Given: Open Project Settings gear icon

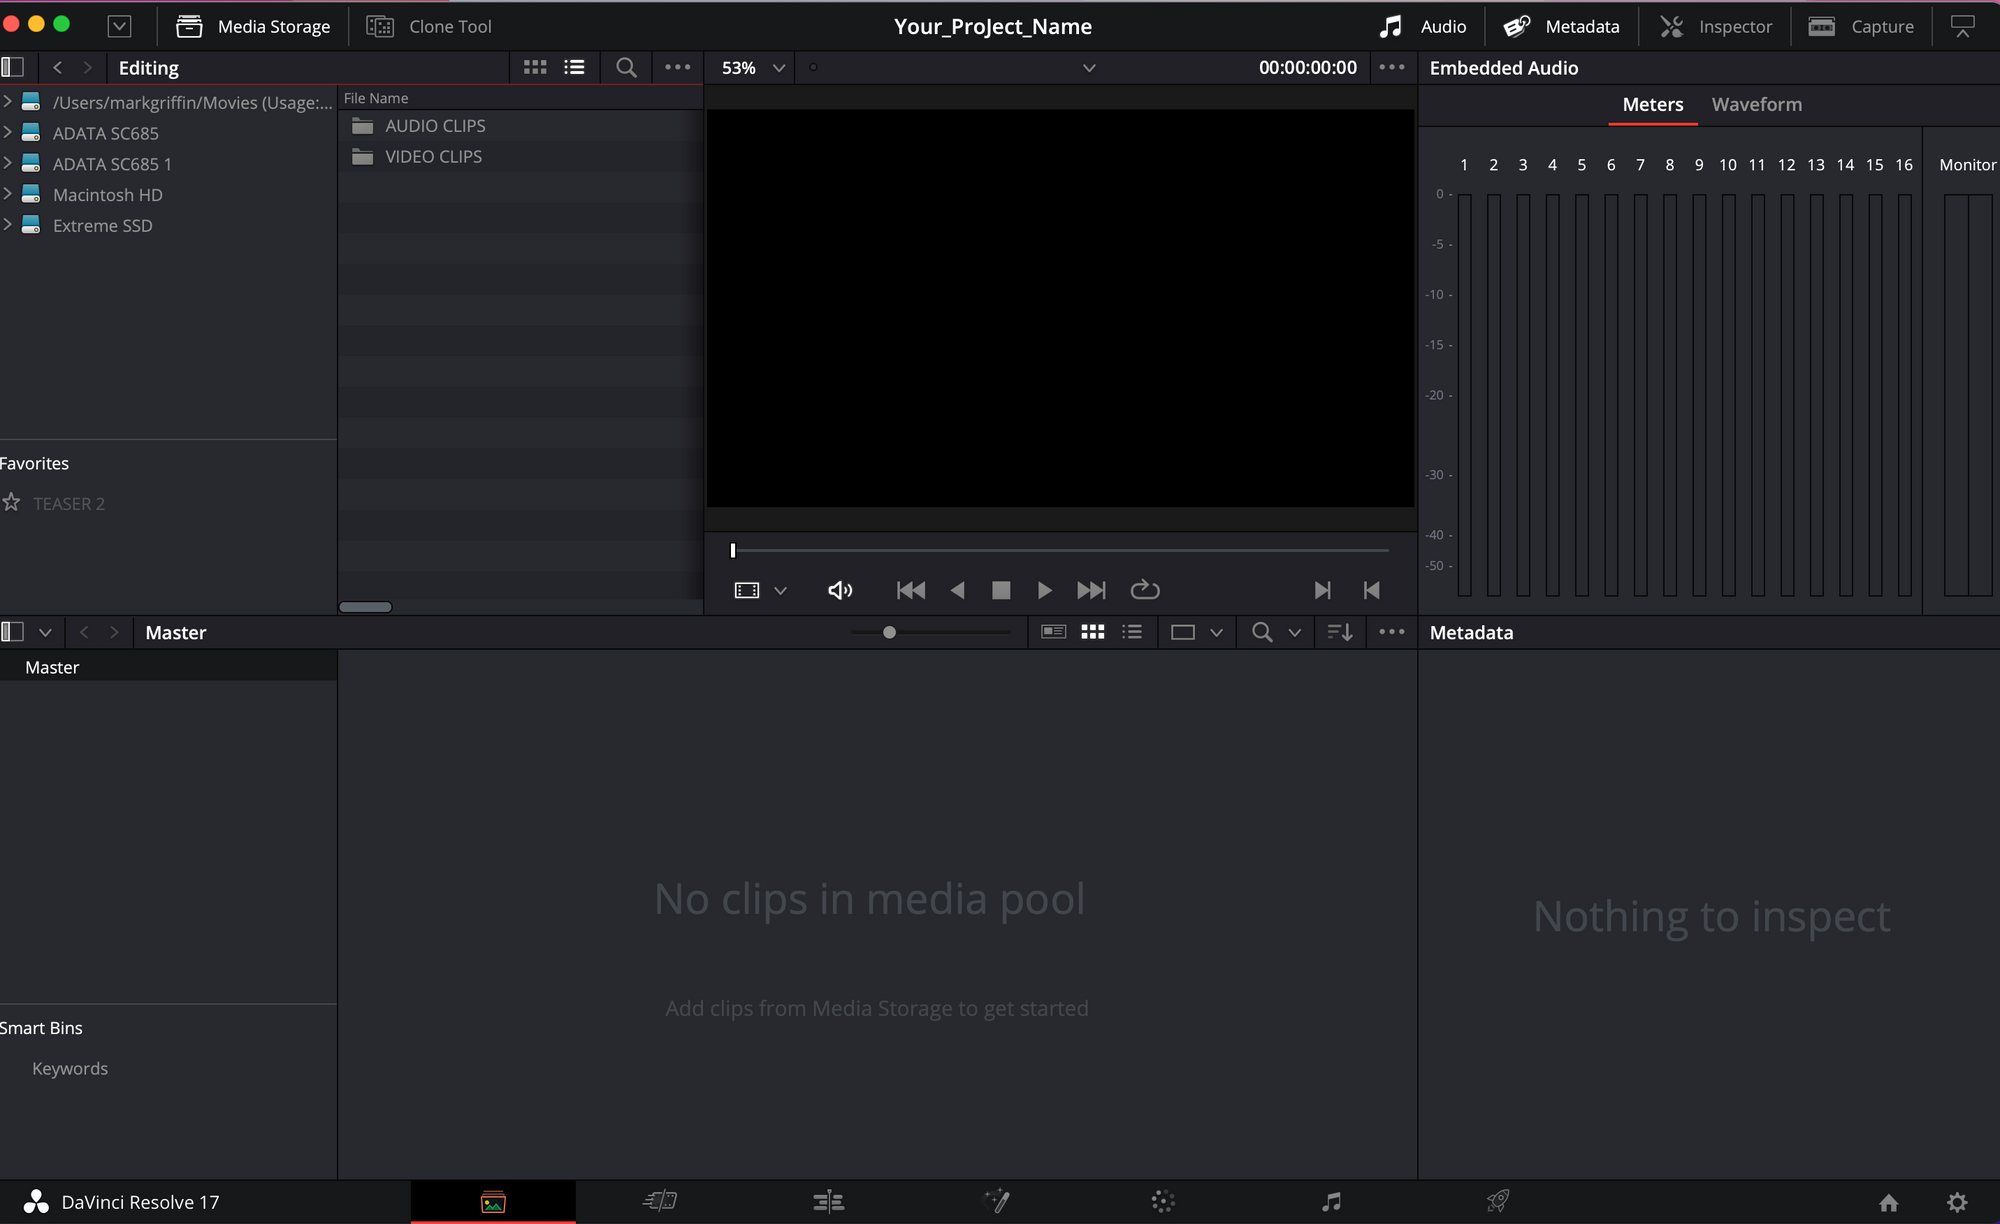Looking at the screenshot, I should coord(1957,1202).
